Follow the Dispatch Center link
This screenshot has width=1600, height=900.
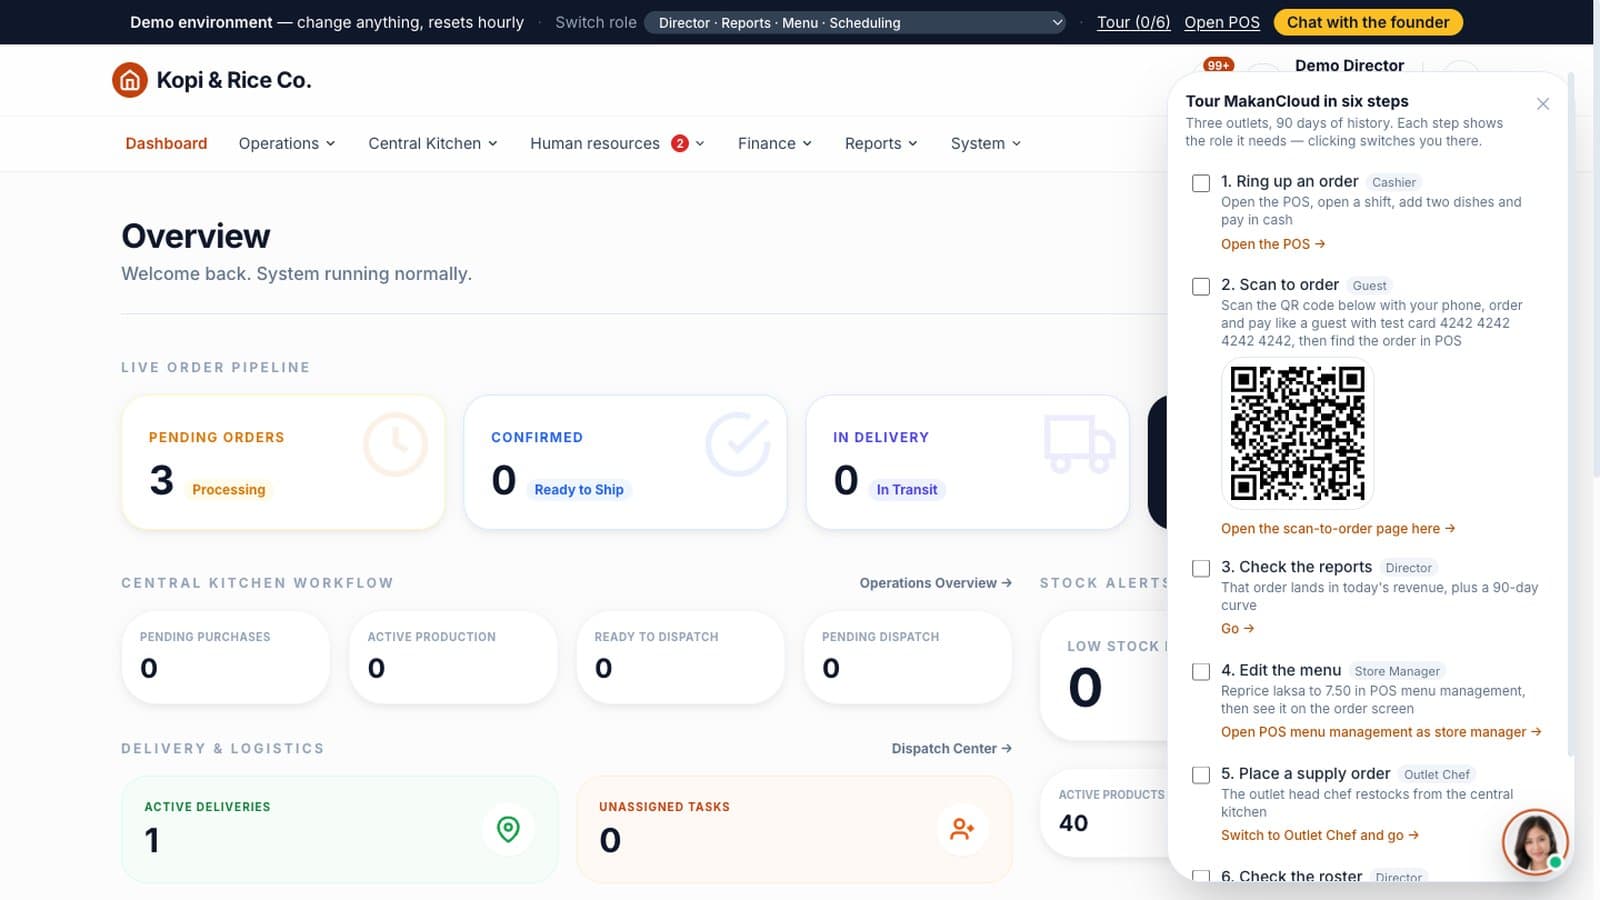tap(951, 748)
